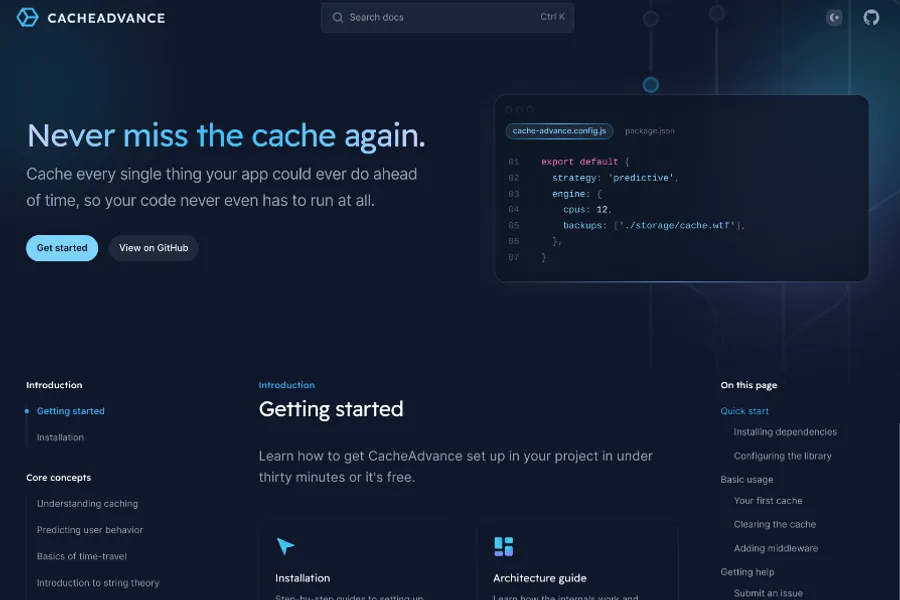
Task: Switch to cache-advance.config.js tab
Action: point(559,131)
